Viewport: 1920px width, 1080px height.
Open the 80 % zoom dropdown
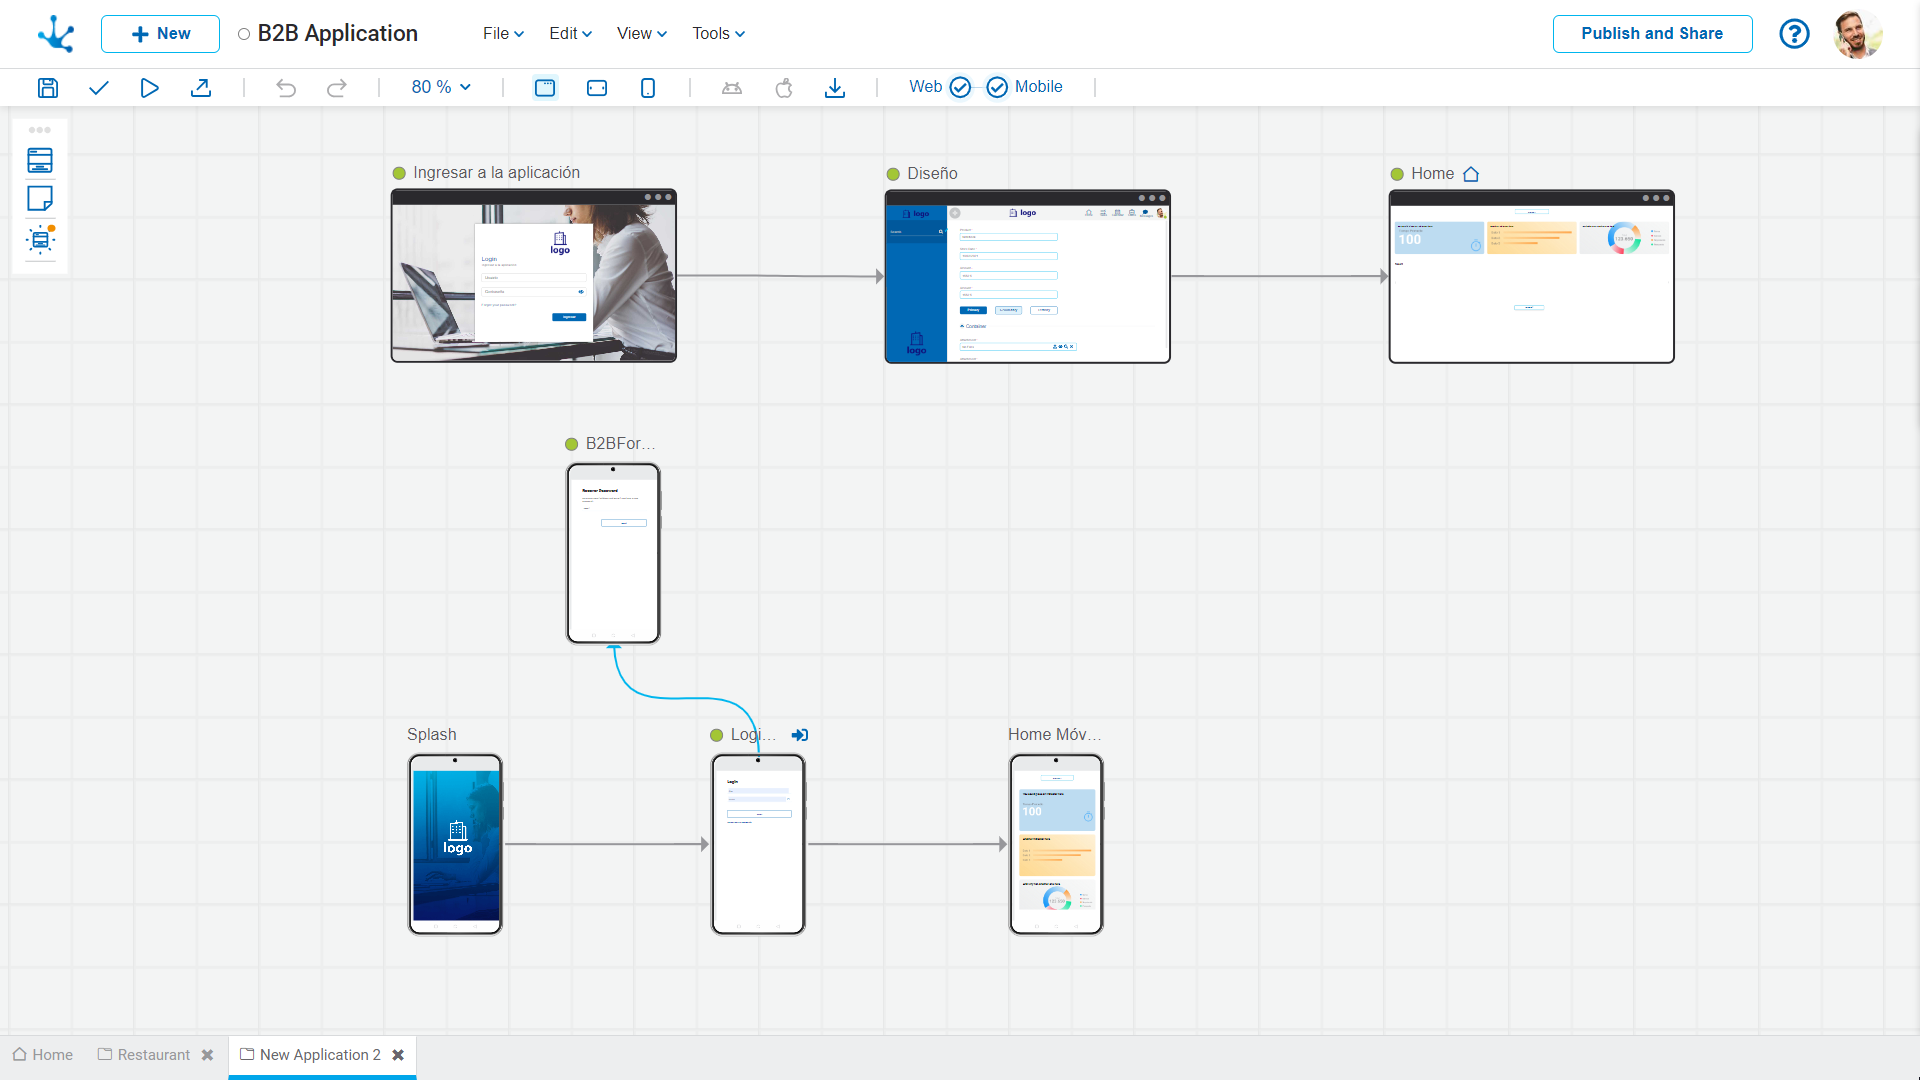click(x=441, y=87)
